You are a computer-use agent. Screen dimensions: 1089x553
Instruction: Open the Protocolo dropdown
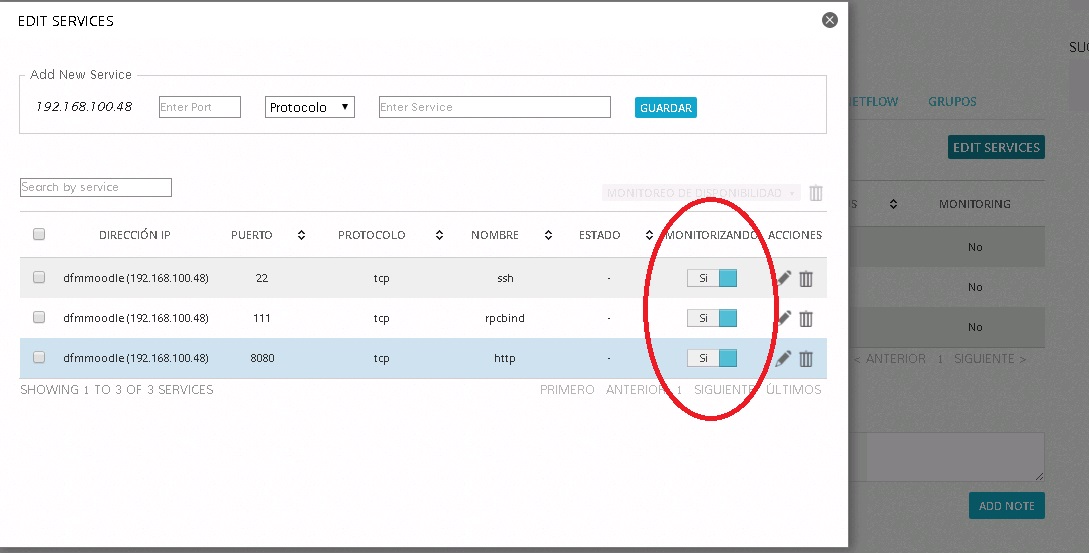click(310, 107)
